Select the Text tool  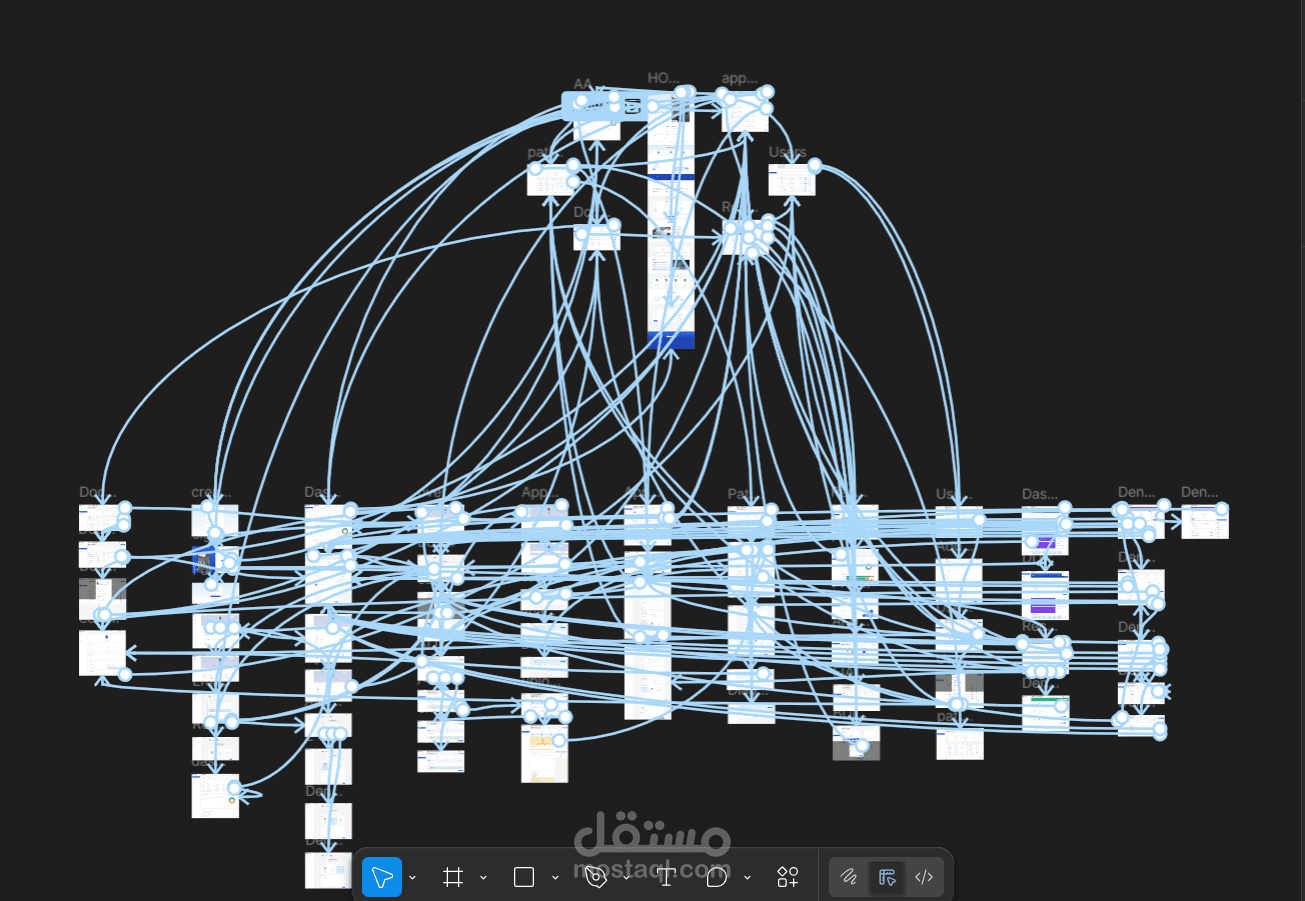[666, 877]
